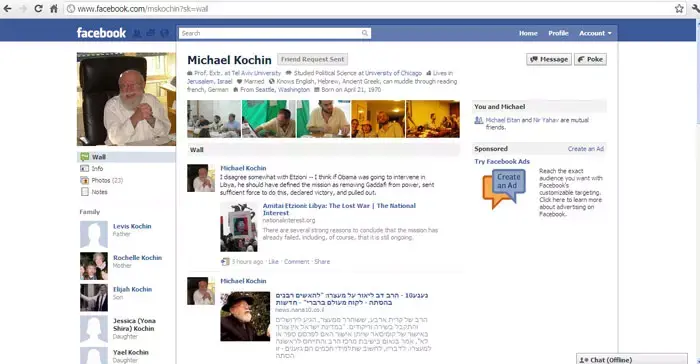Open the Hebrew news article title link
Viewport: 700px width, 364px height.
pyautogui.click(x=352, y=299)
